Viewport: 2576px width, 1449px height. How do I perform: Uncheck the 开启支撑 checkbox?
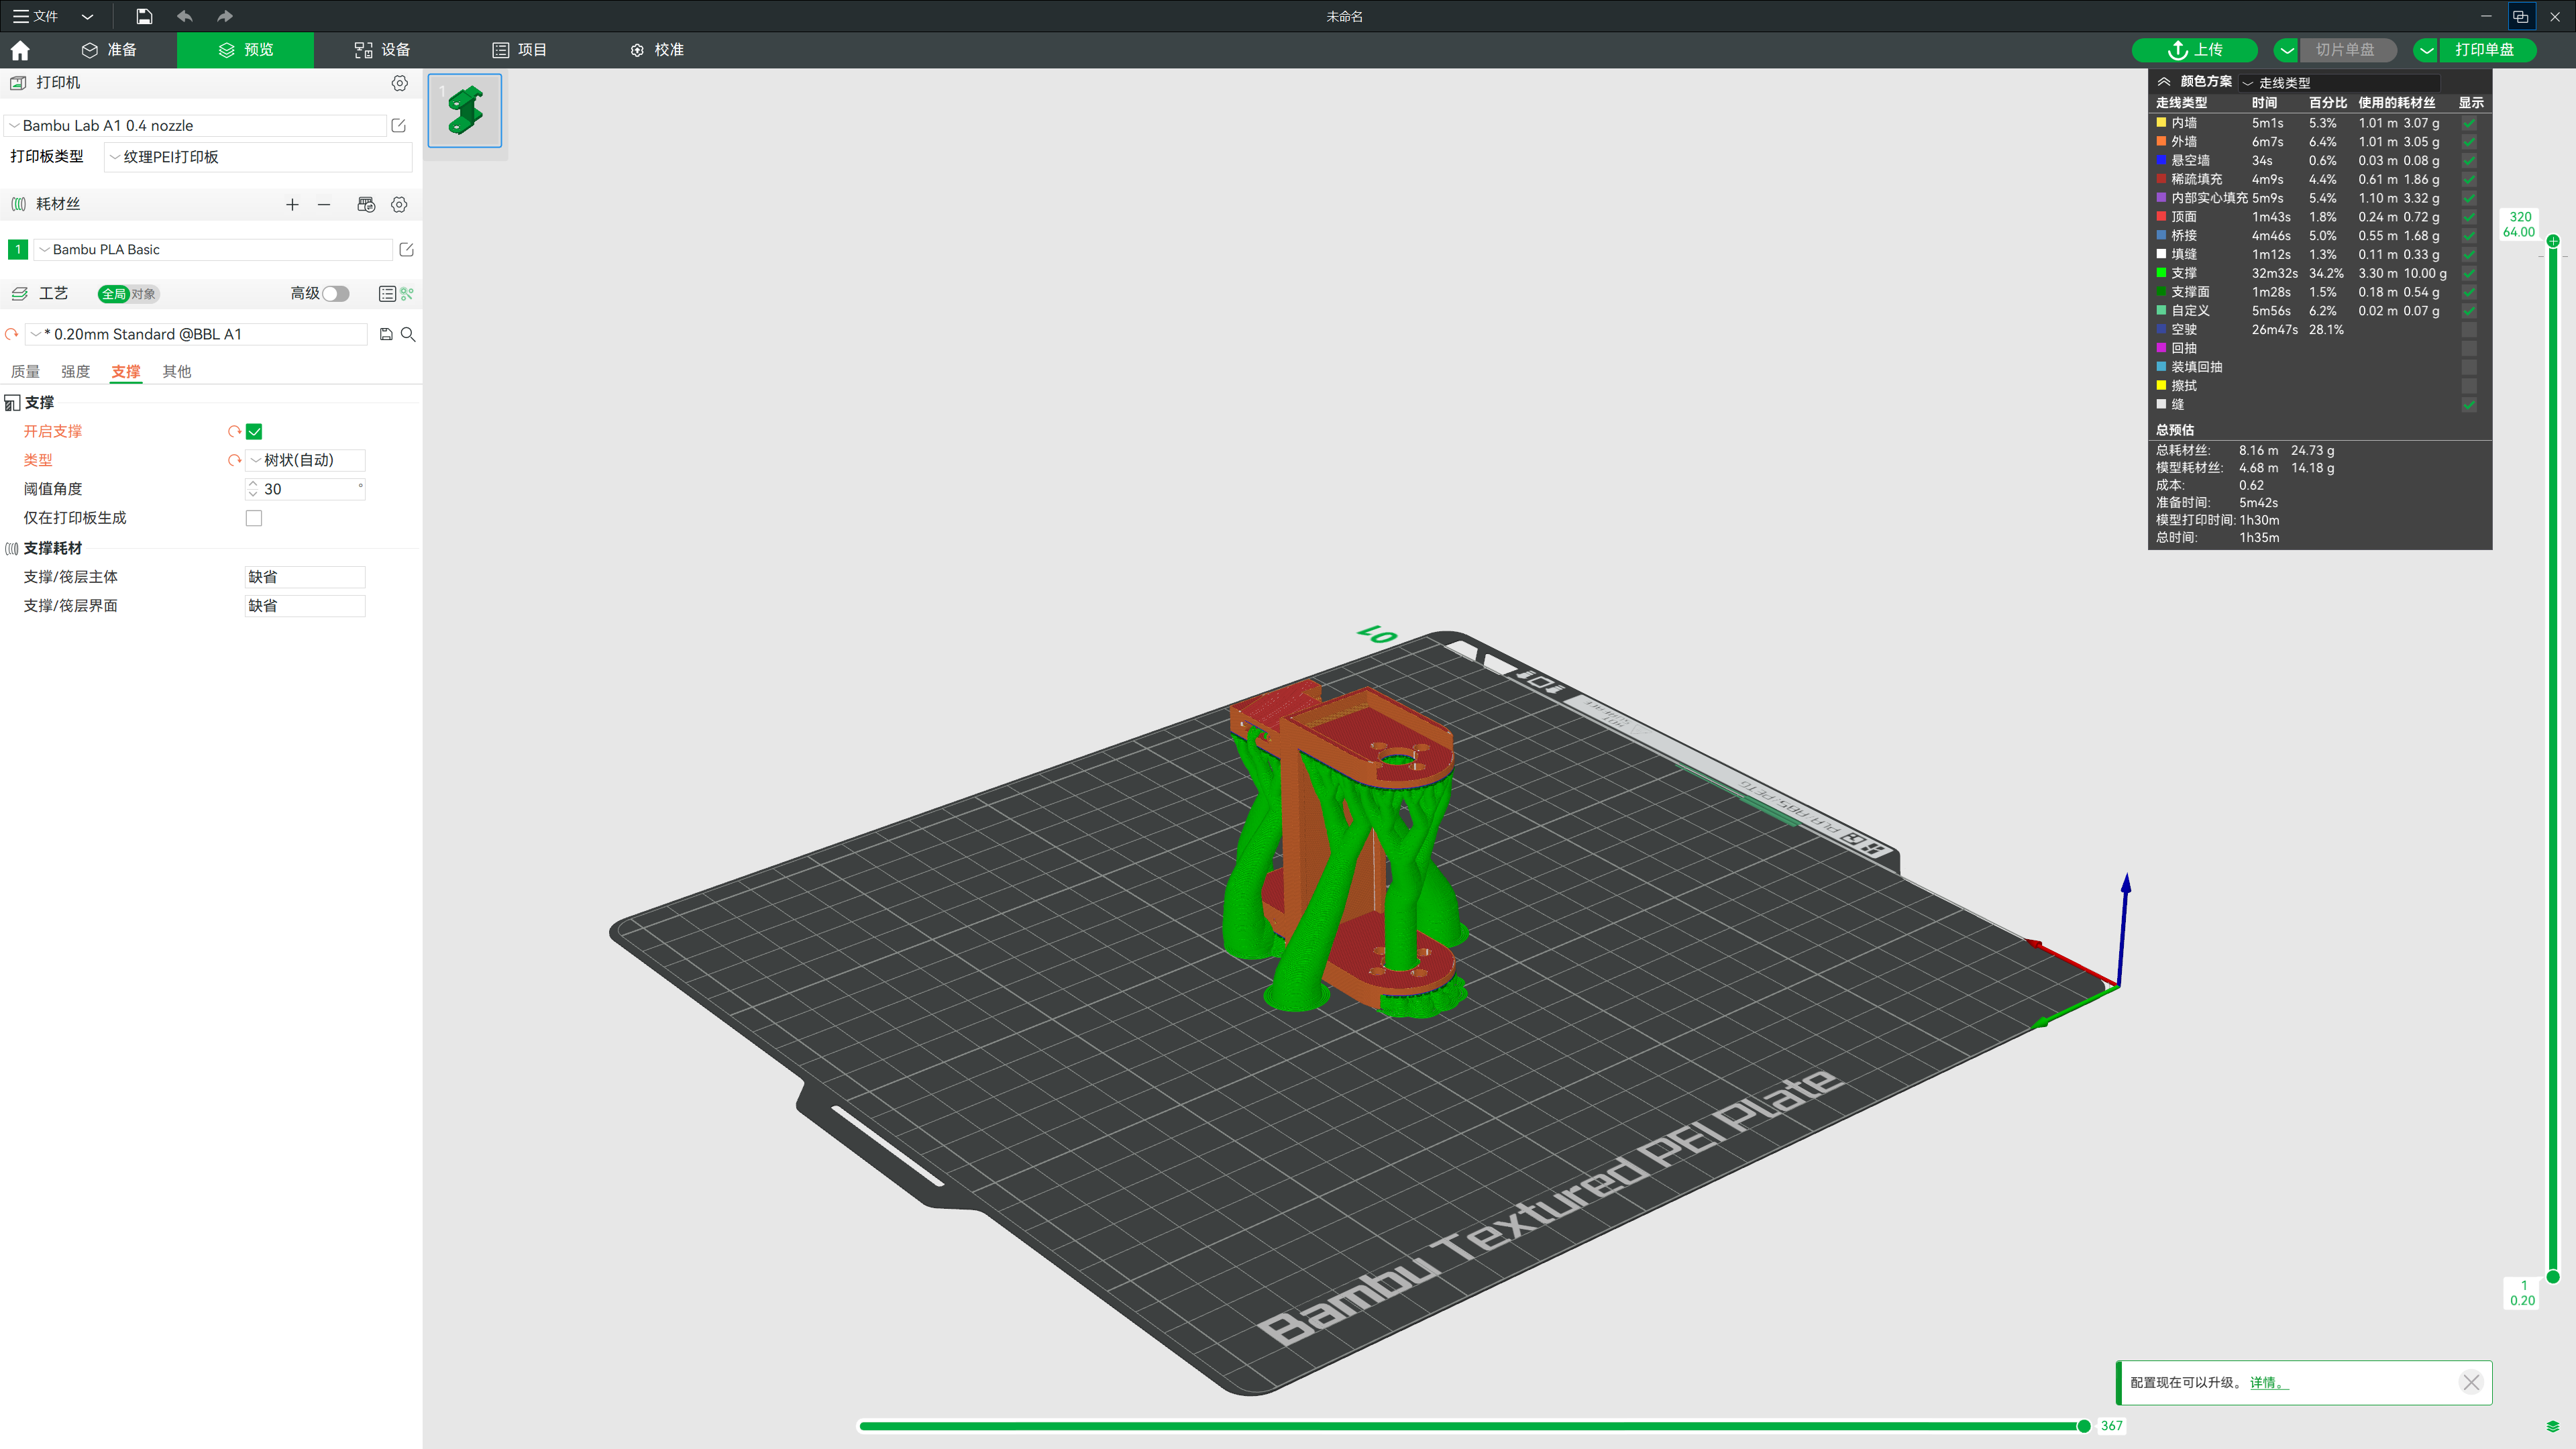pos(254,431)
